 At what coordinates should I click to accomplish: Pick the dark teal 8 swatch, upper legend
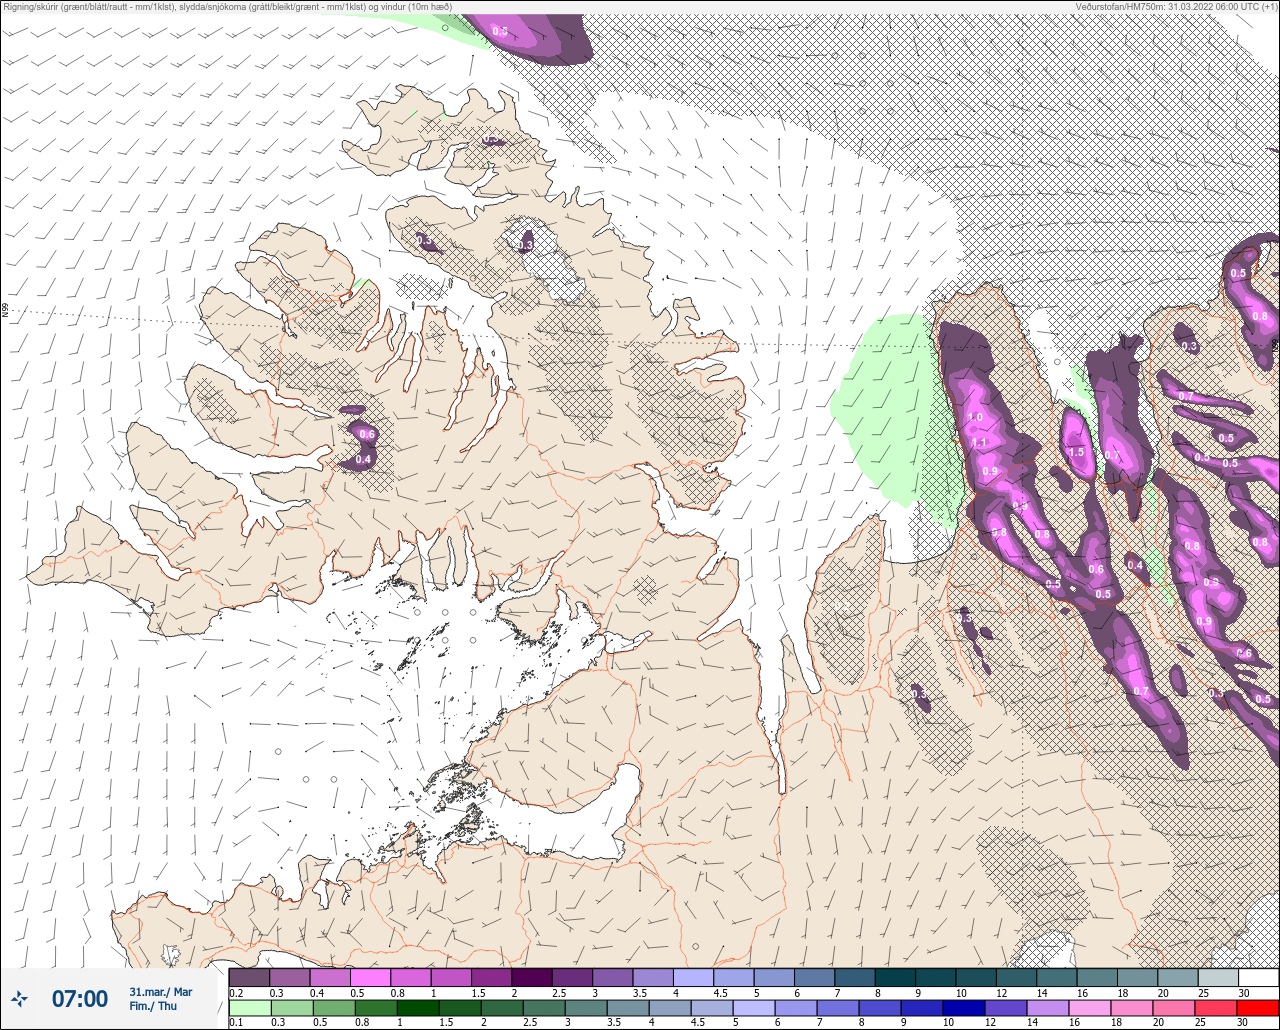pos(895,977)
